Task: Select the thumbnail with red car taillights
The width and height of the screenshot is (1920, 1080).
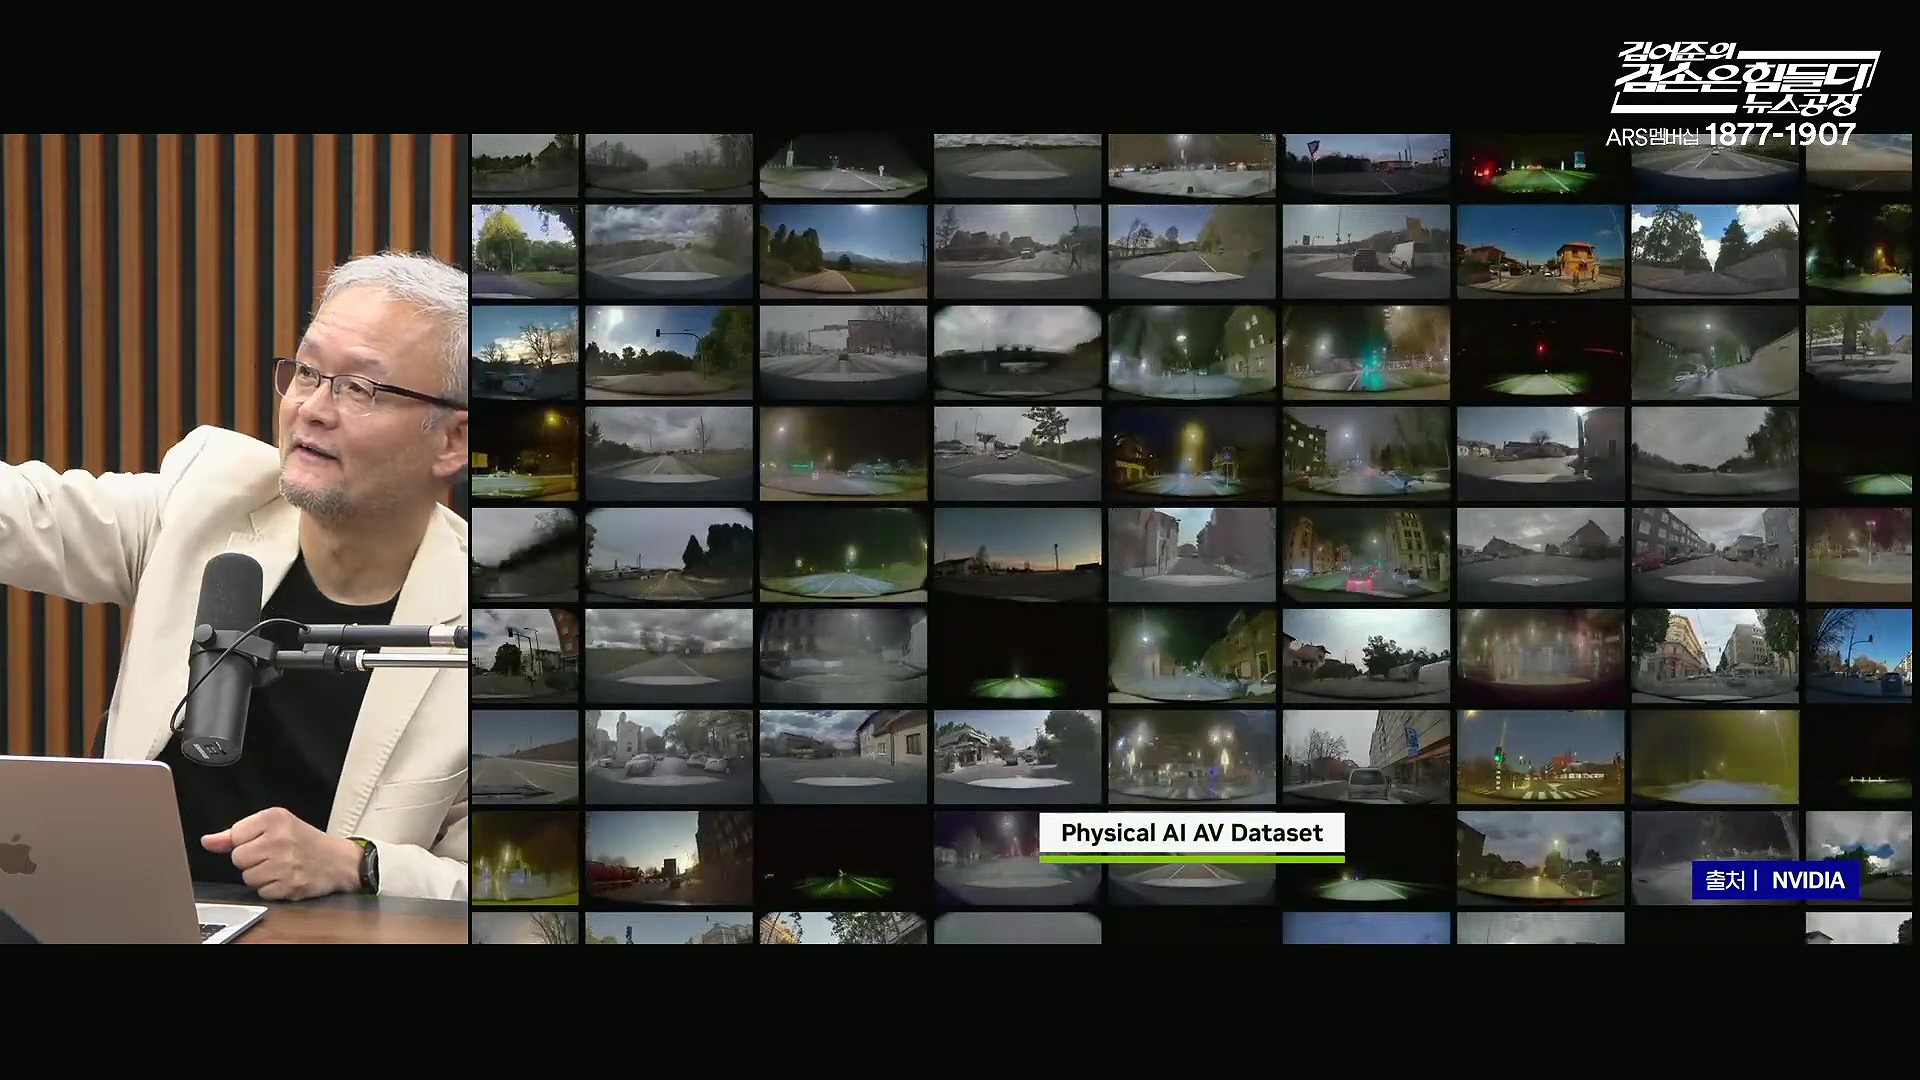Action: tap(1365, 555)
